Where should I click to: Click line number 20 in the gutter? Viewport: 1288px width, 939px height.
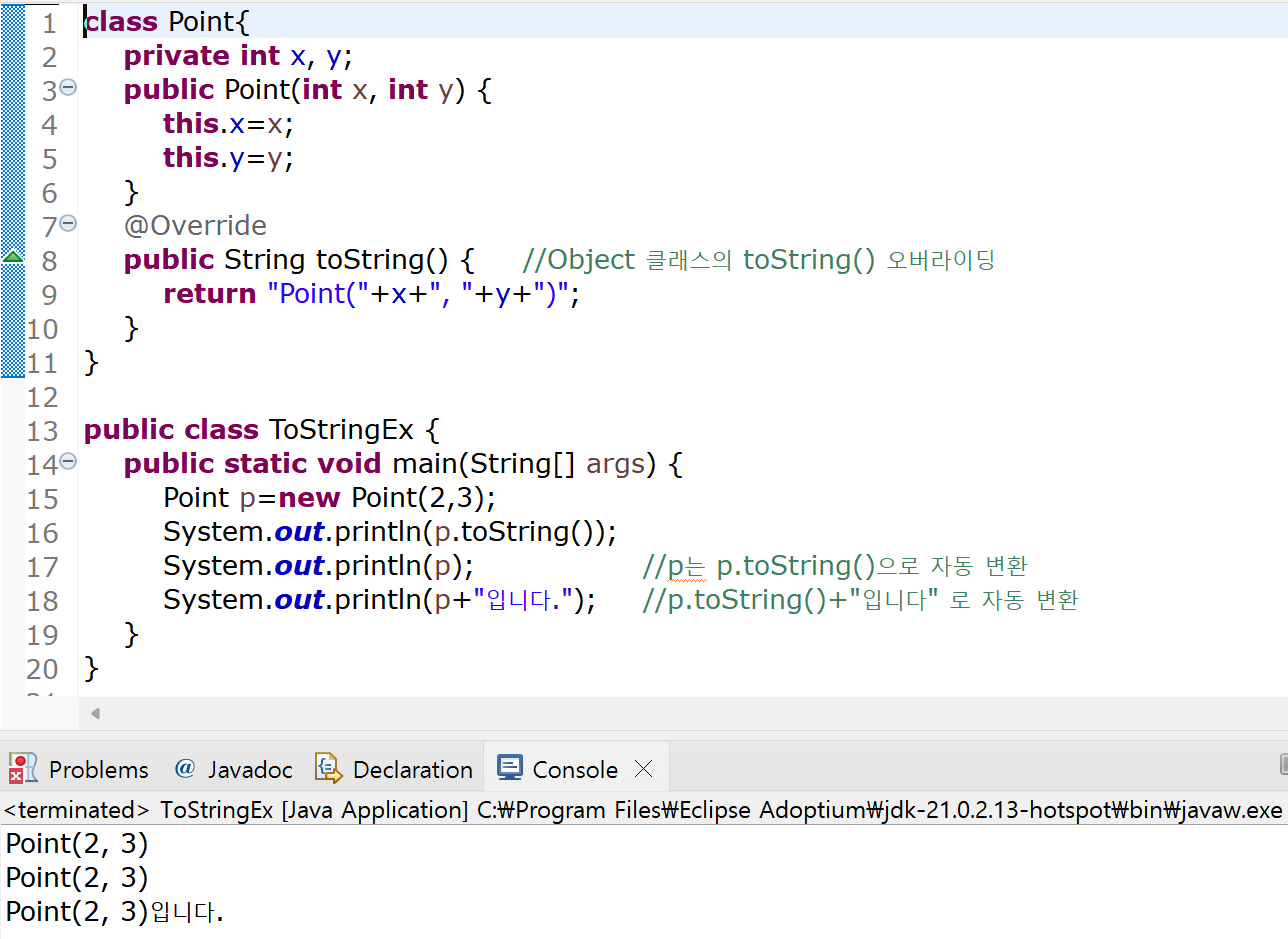[42, 669]
